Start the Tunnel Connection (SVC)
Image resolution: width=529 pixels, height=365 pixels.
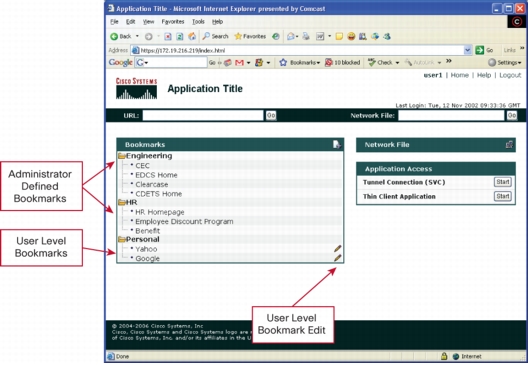click(x=503, y=182)
